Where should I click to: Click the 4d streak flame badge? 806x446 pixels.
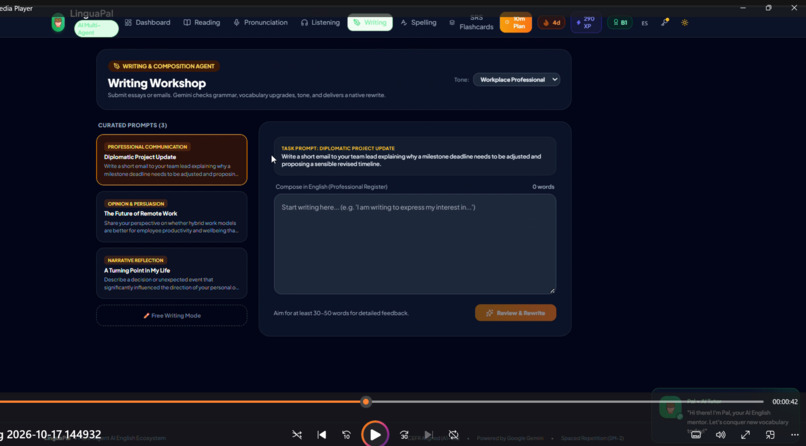coord(552,23)
